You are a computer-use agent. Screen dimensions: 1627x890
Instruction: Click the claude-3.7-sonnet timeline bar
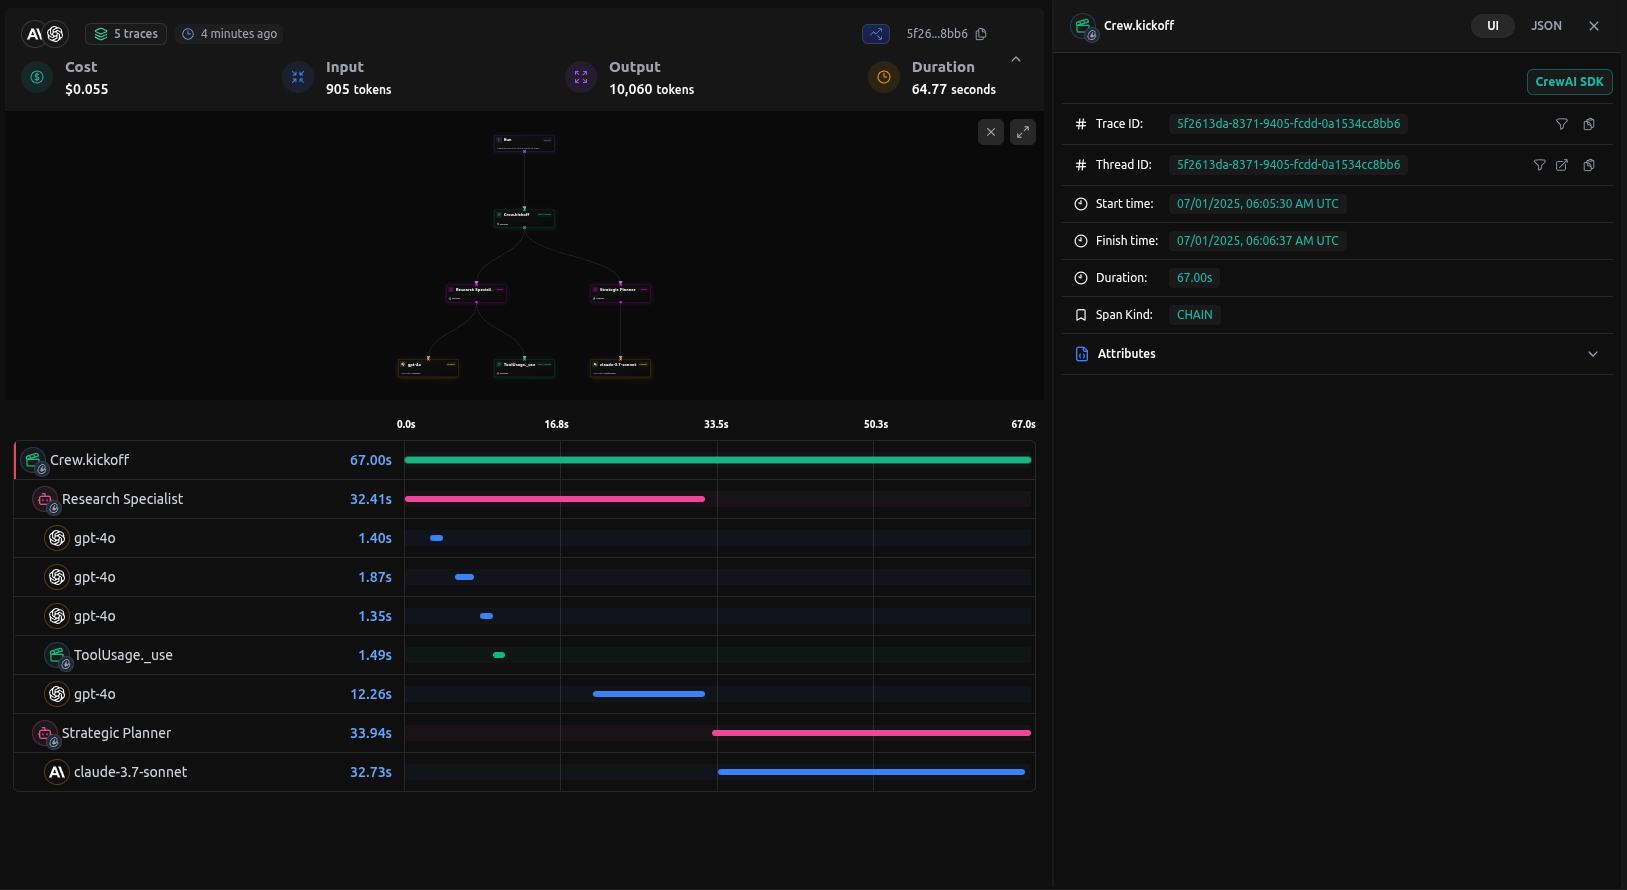870,772
